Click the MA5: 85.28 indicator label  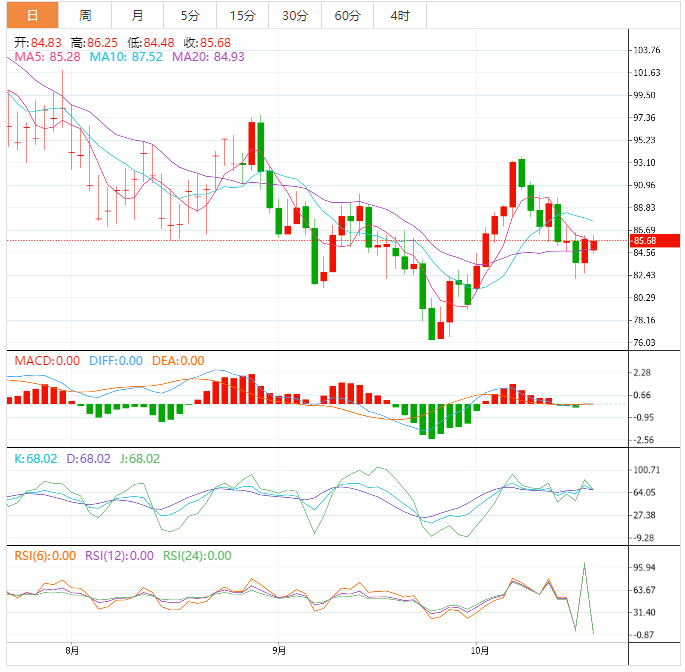47,57
